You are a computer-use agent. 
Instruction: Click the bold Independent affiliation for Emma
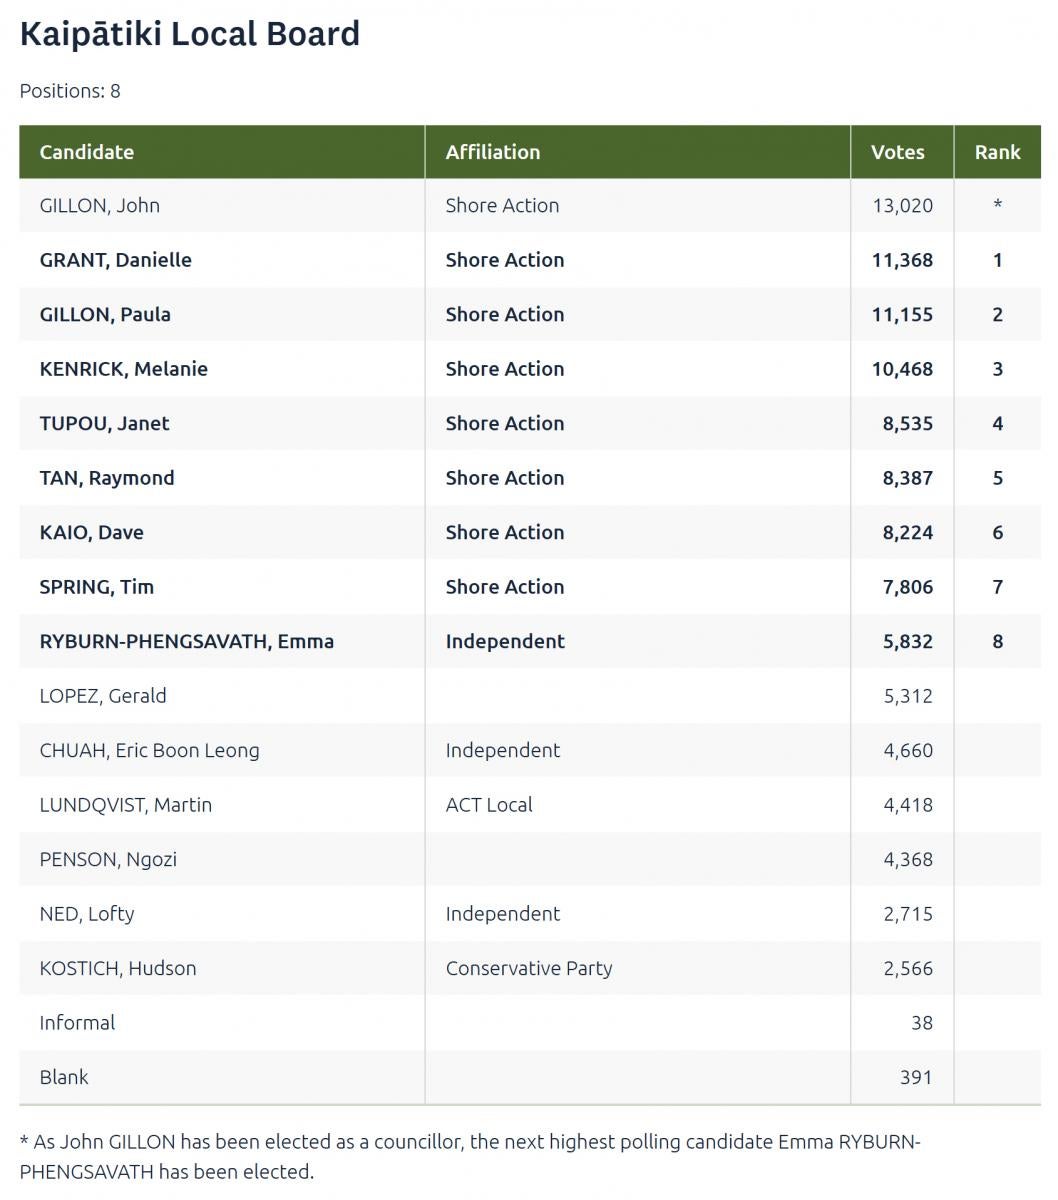point(504,642)
